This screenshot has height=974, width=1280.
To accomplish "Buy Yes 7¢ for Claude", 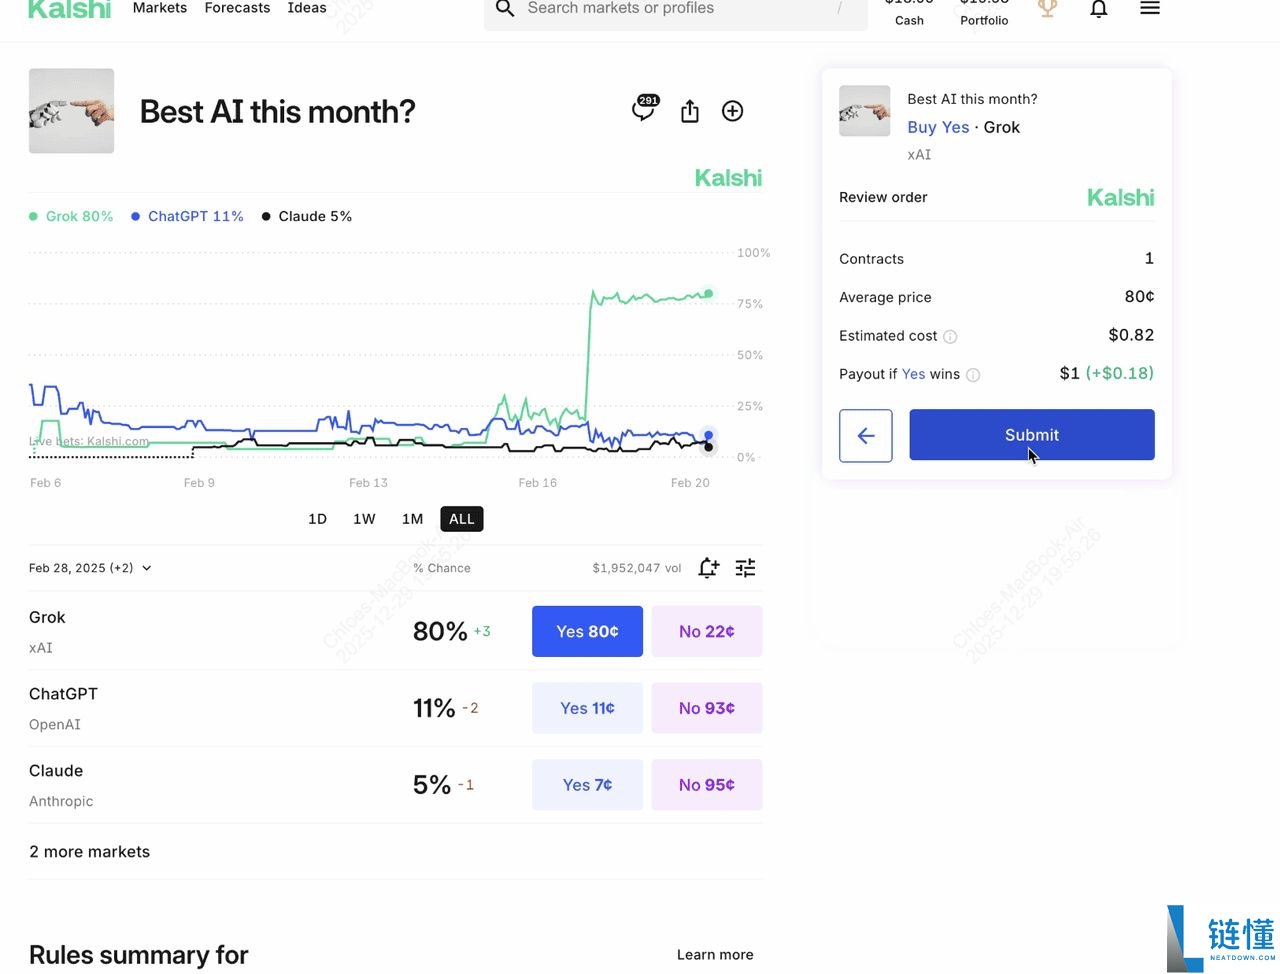I will coord(587,785).
